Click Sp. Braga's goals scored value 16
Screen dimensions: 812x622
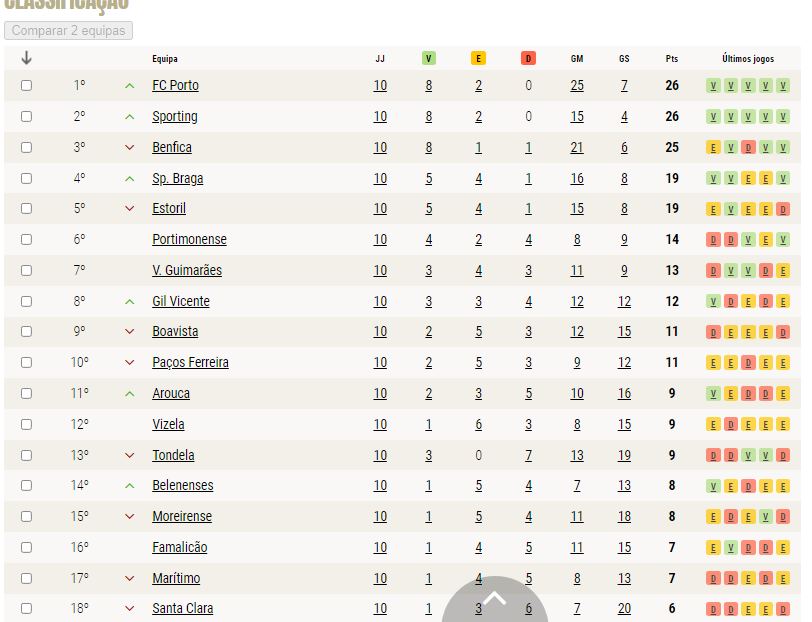point(577,179)
